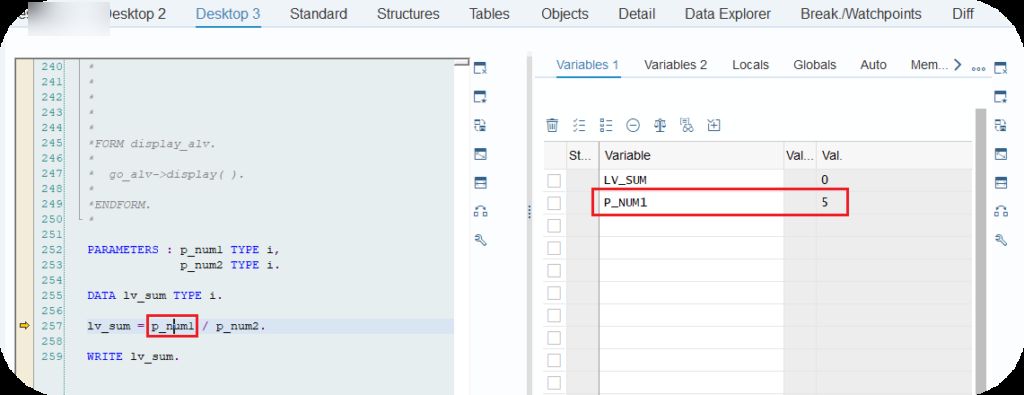Click the St... column header
Screen dimensions: 1024x395
pos(582,156)
